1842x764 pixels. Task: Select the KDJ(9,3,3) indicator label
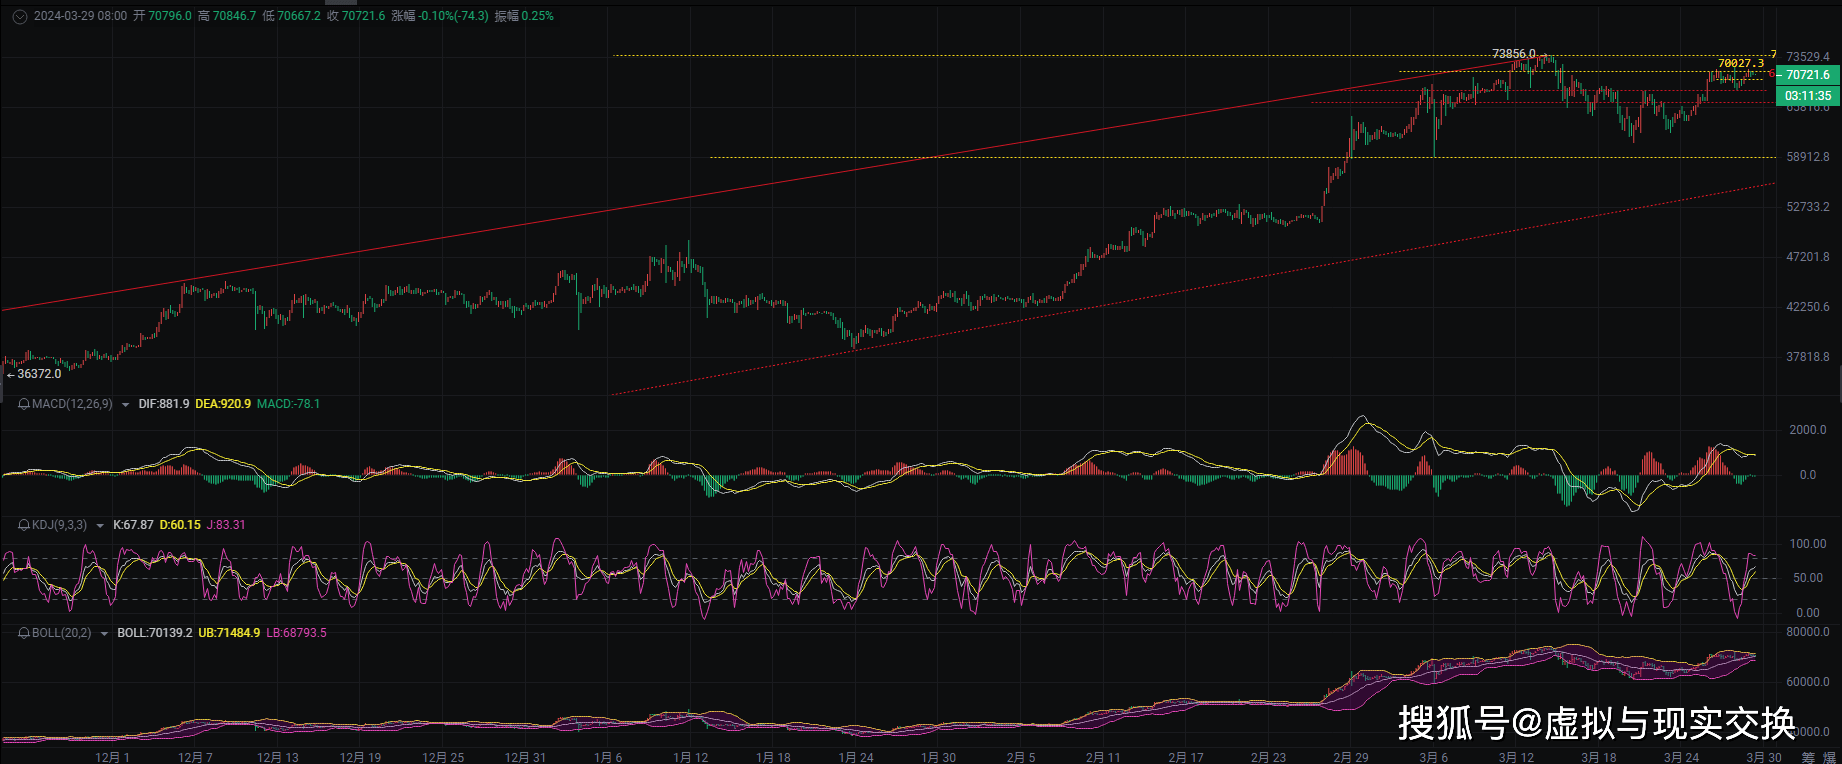coord(59,525)
